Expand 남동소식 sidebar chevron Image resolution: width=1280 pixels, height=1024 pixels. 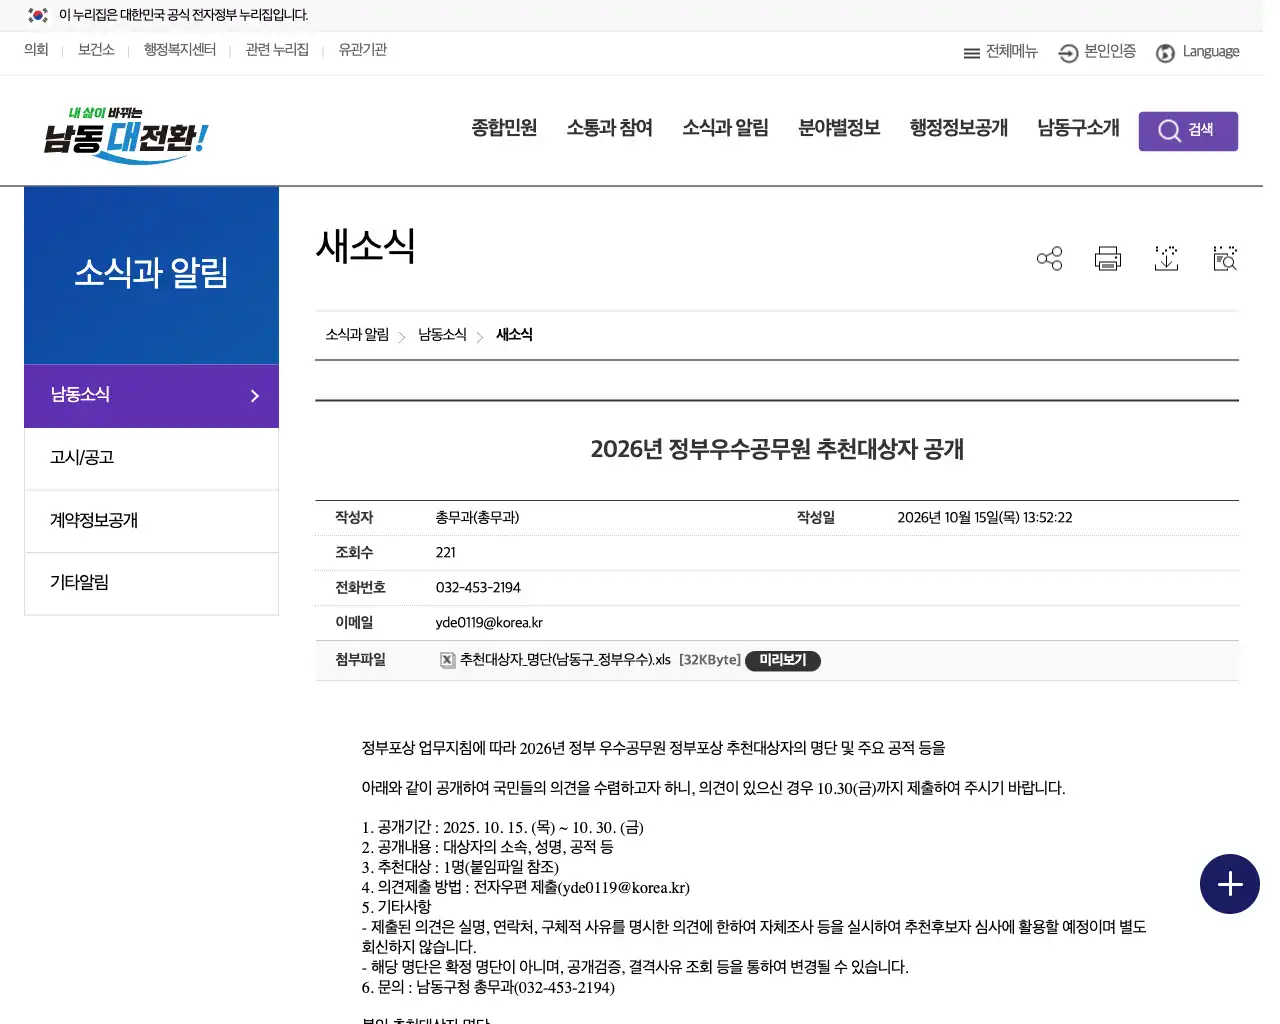click(254, 396)
